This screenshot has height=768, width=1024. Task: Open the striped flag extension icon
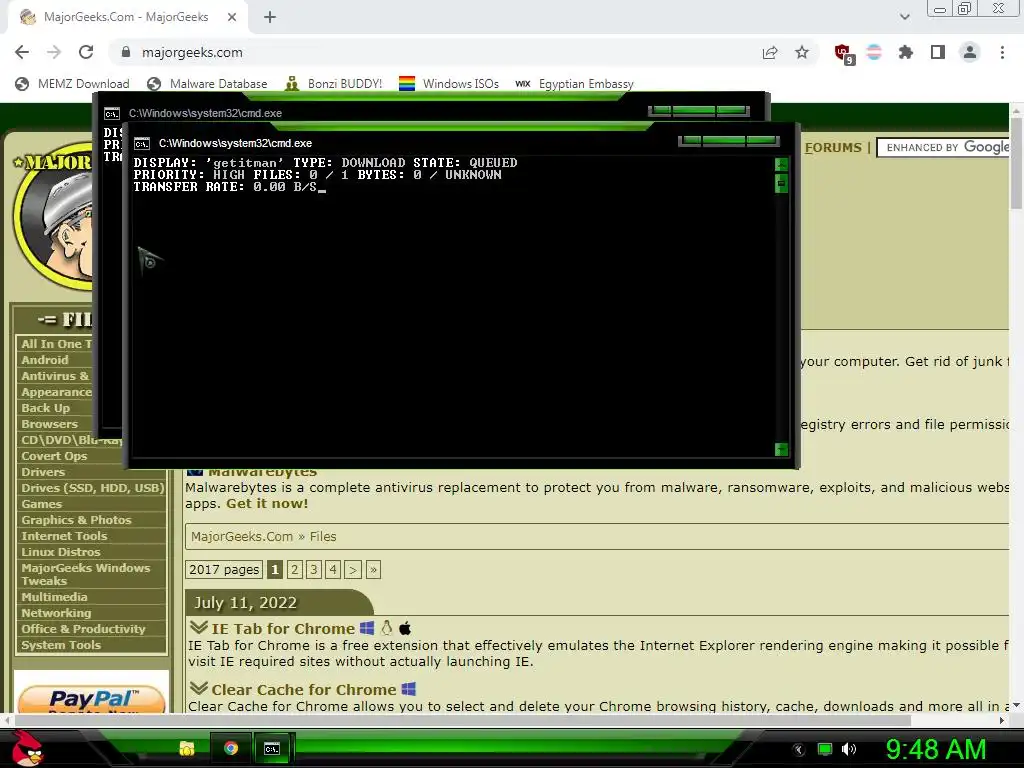tap(874, 52)
